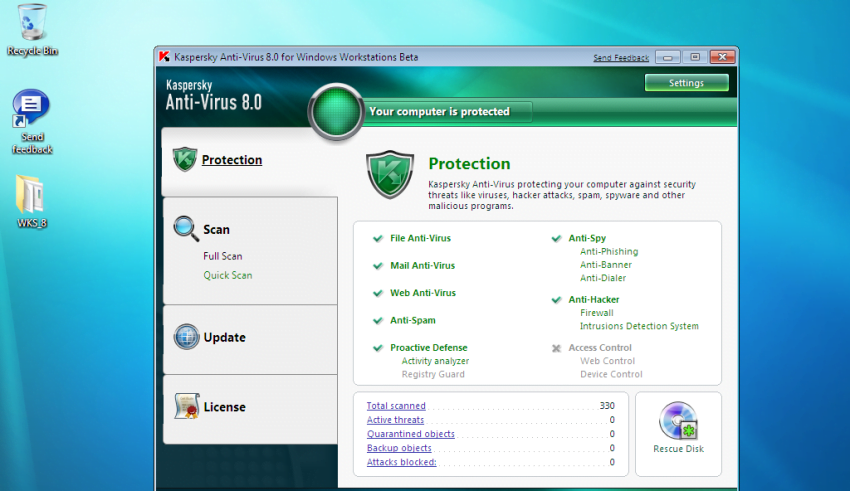The image size is (850, 491).
Task: Select the Anti-Phishing entry
Action: pyautogui.click(x=609, y=251)
